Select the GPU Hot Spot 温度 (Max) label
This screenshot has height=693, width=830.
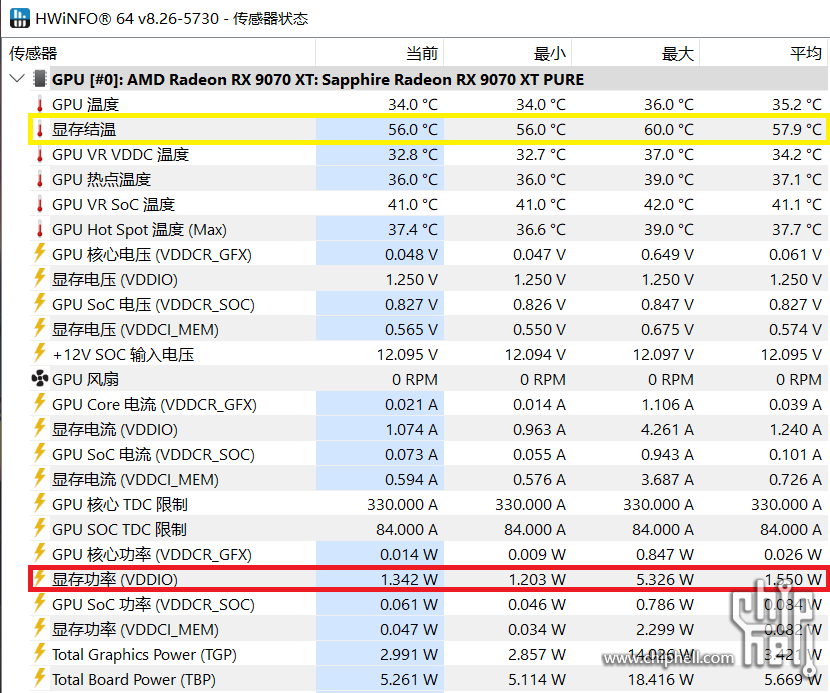[x=139, y=229]
